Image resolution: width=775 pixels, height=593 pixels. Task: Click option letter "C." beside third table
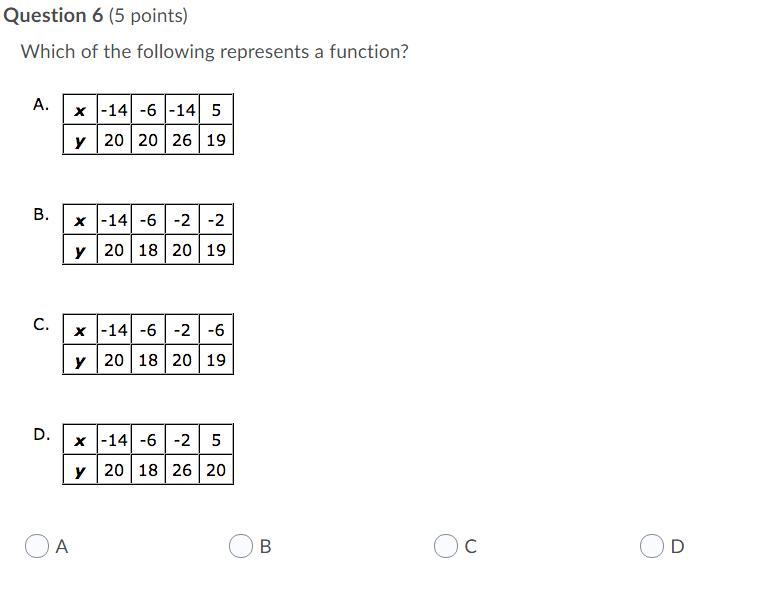pyautogui.click(x=41, y=325)
